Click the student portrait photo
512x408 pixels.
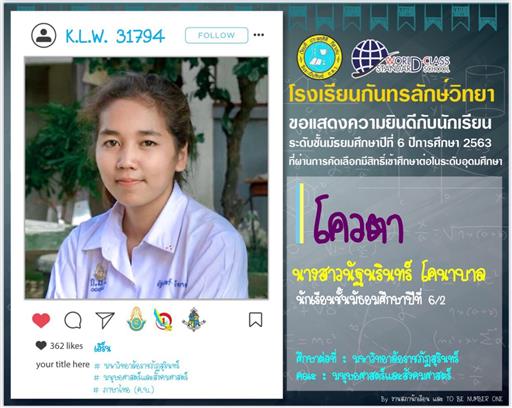coord(146,178)
